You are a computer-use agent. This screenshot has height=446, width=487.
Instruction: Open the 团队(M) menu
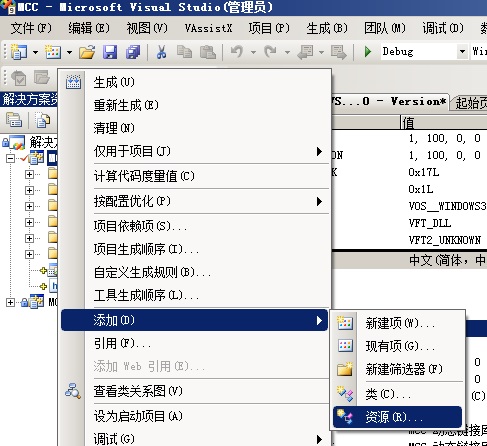385,28
